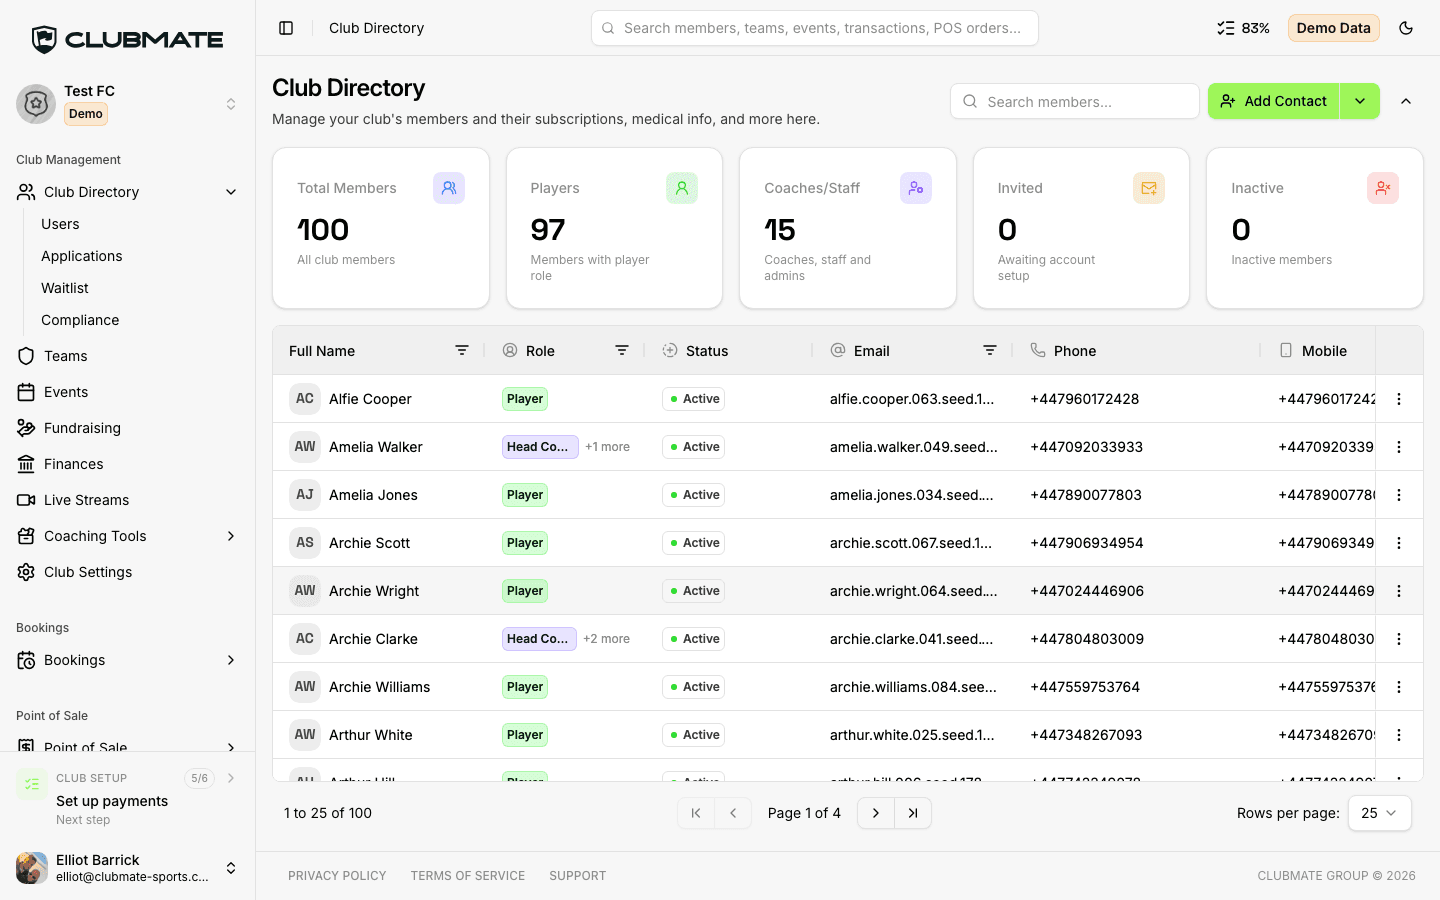The height and width of the screenshot is (900, 1440).
Task: Open row actions for Arthur White
Action: pyautogui.click(x=1399, y=735)
